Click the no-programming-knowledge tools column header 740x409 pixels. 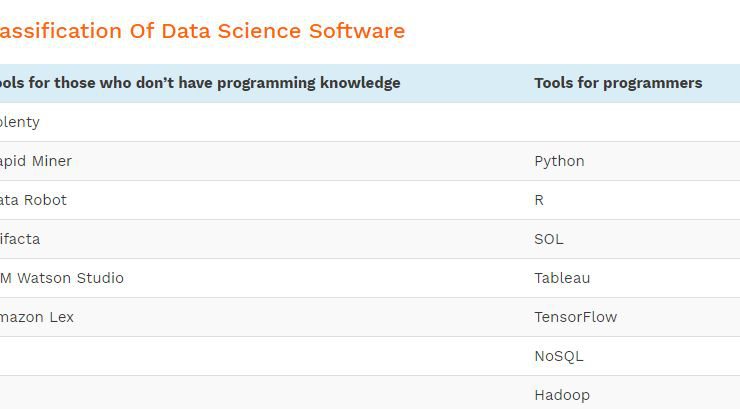[x=200, y=83]
